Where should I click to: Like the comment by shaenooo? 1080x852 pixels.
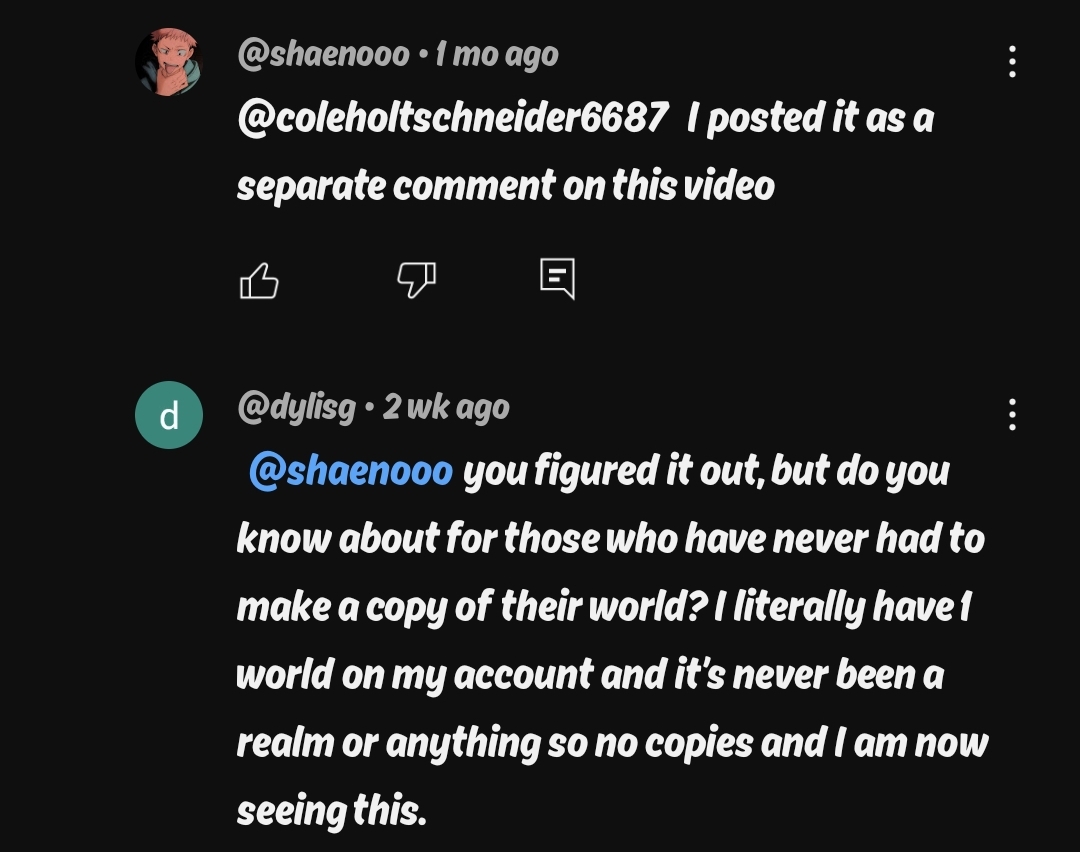(x=259, y=281)
